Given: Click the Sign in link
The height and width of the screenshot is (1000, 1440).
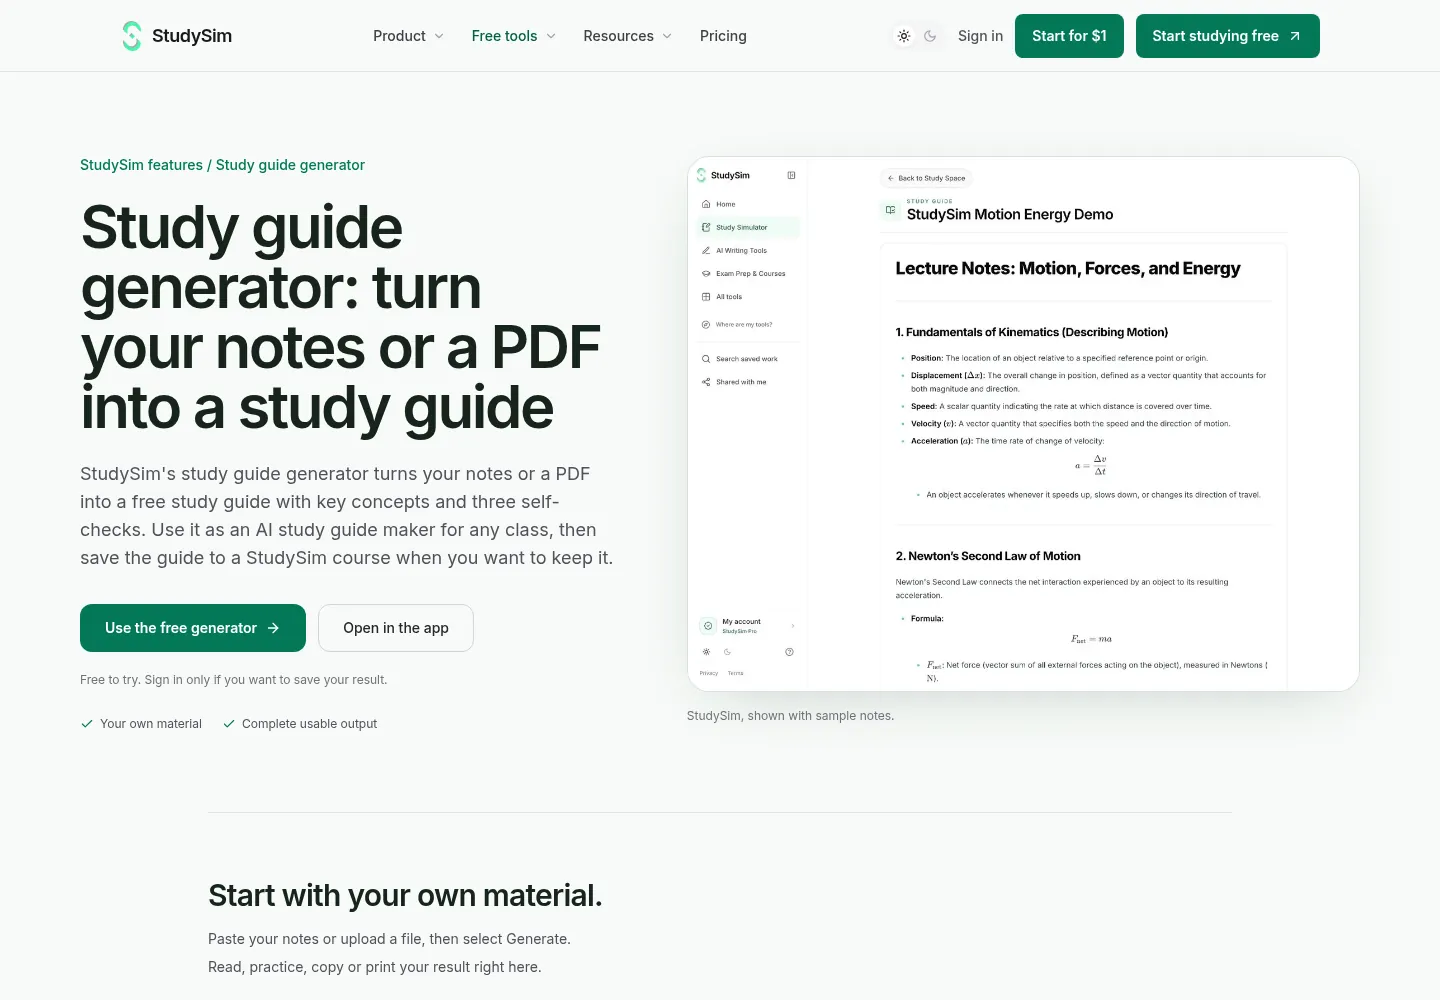Looking at the screenshot, I should (x=980, y=36).
